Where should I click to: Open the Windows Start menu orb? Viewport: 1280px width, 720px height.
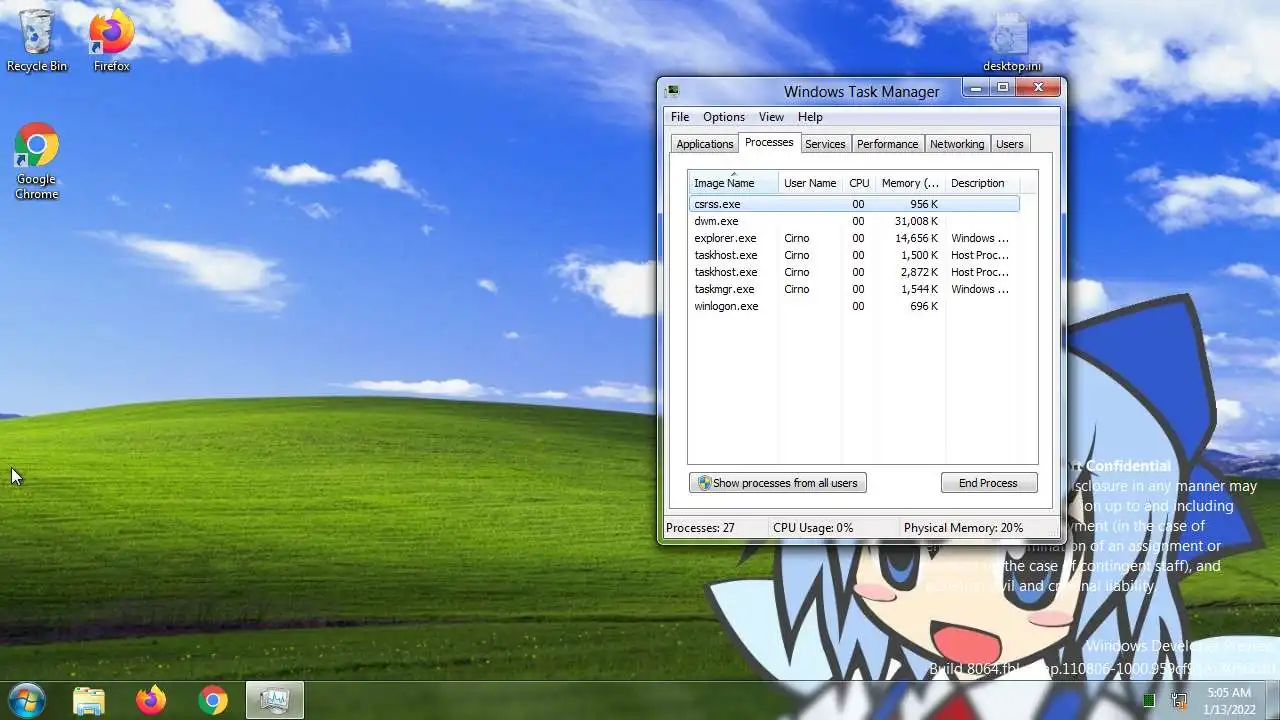(27, 700)
